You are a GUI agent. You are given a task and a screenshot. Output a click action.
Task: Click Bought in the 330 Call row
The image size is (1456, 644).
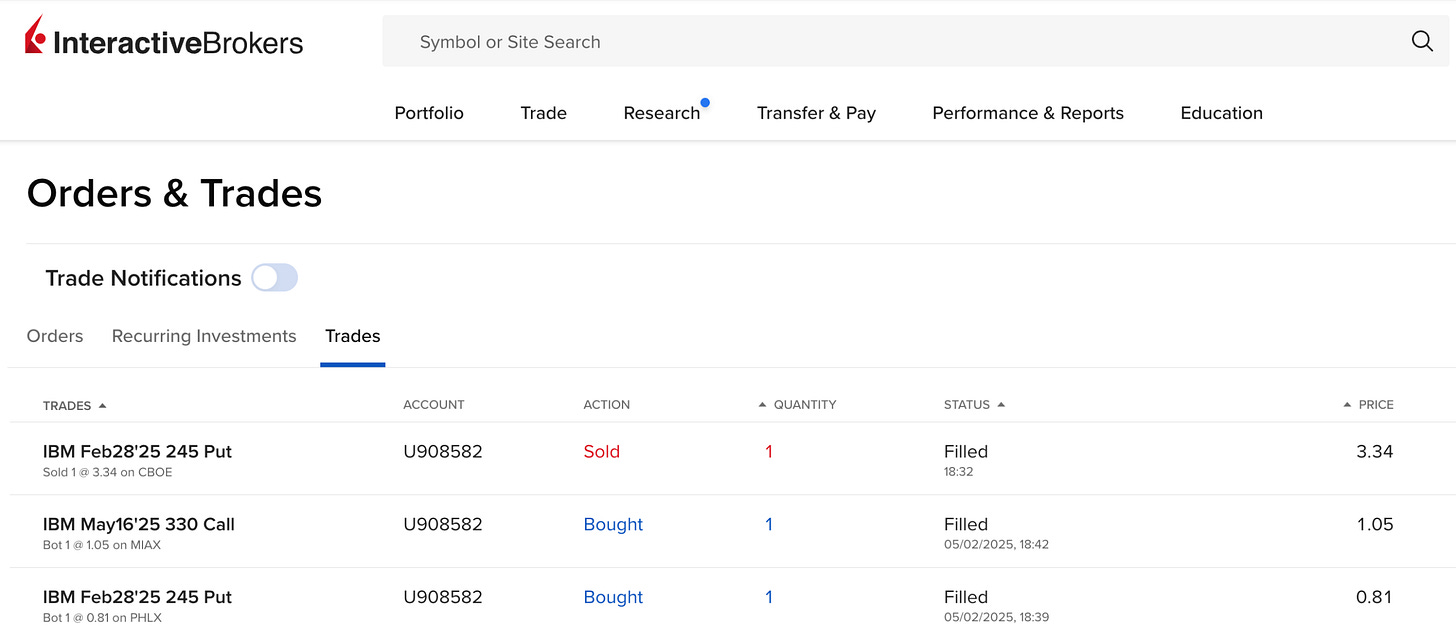pyautogui.click(x=613, y=524)
